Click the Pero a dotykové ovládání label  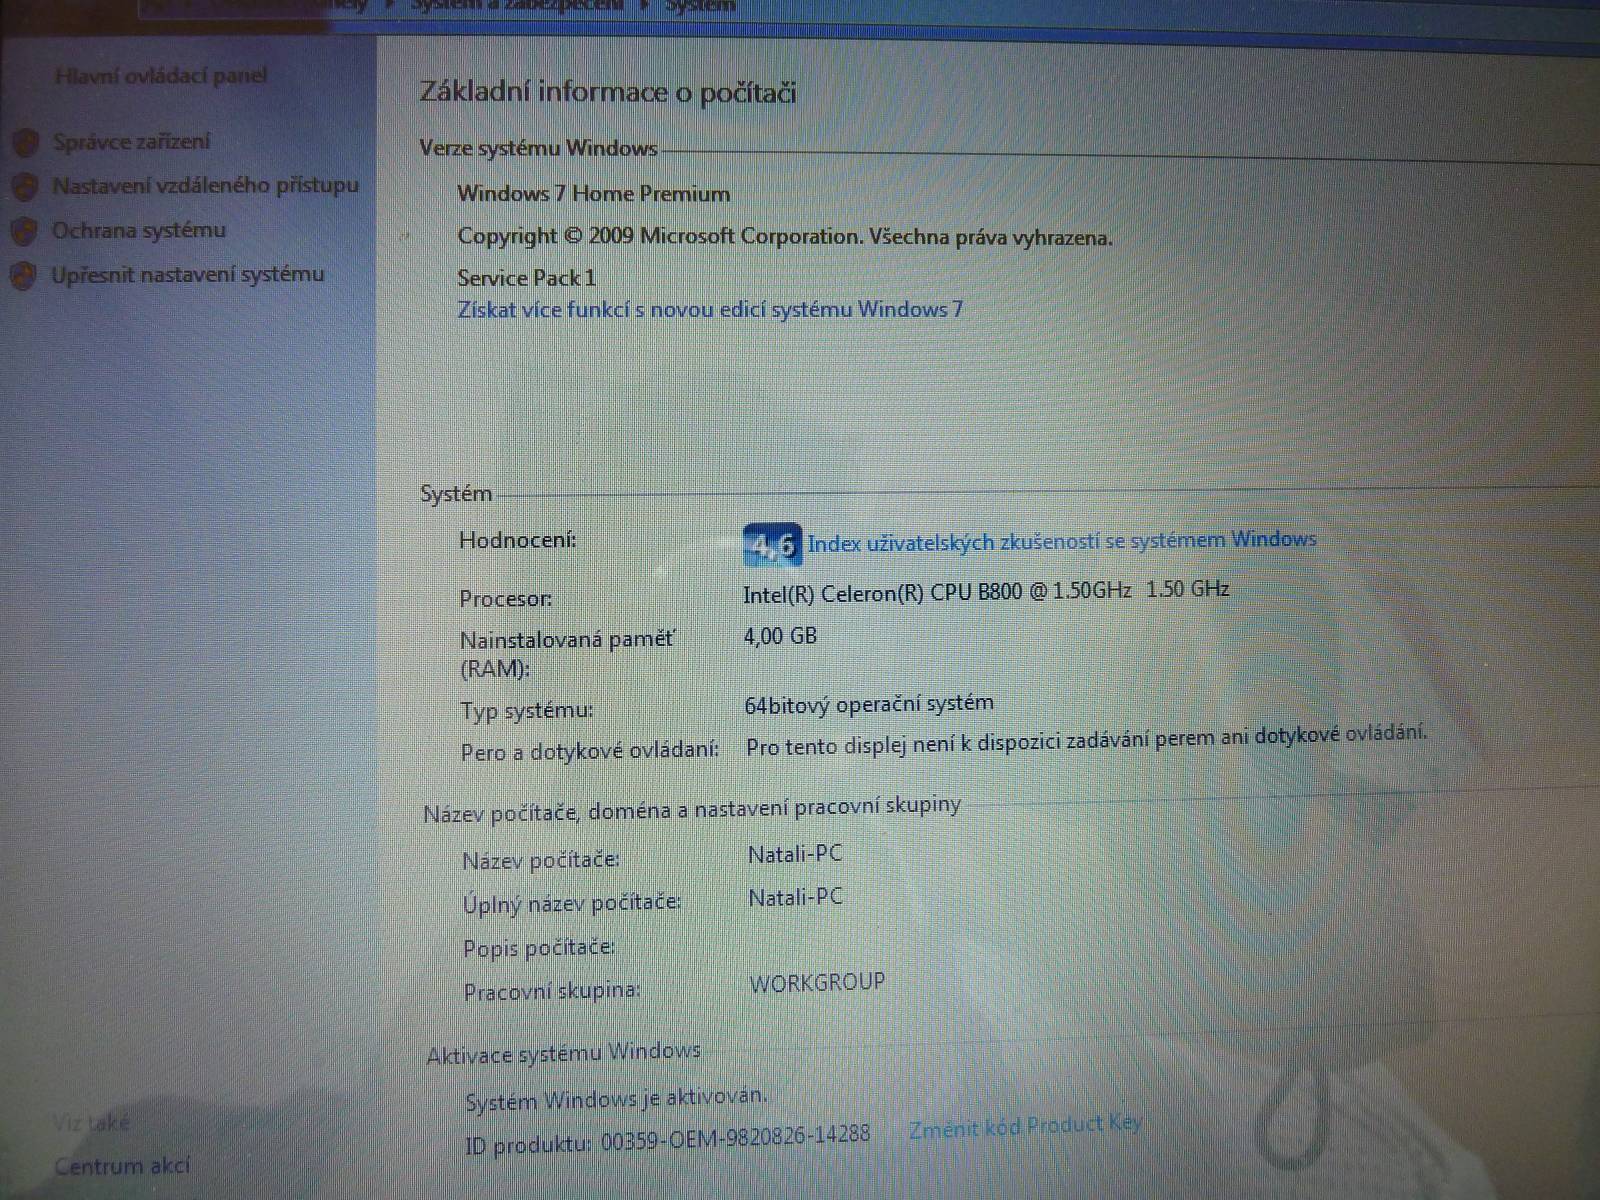click(x=590, y=751)
